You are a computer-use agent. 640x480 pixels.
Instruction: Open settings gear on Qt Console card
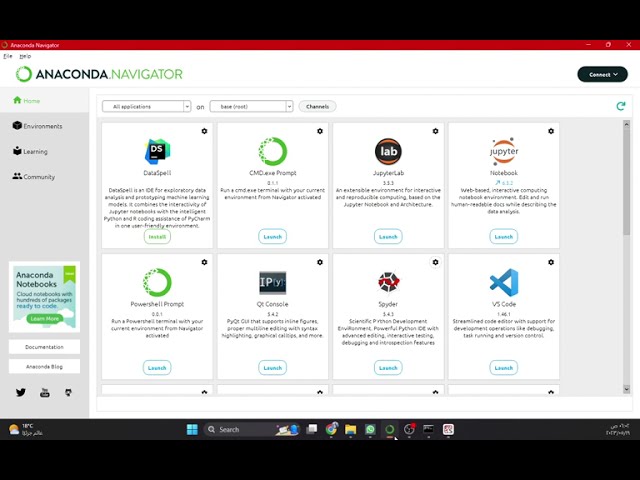pos(320,262)
